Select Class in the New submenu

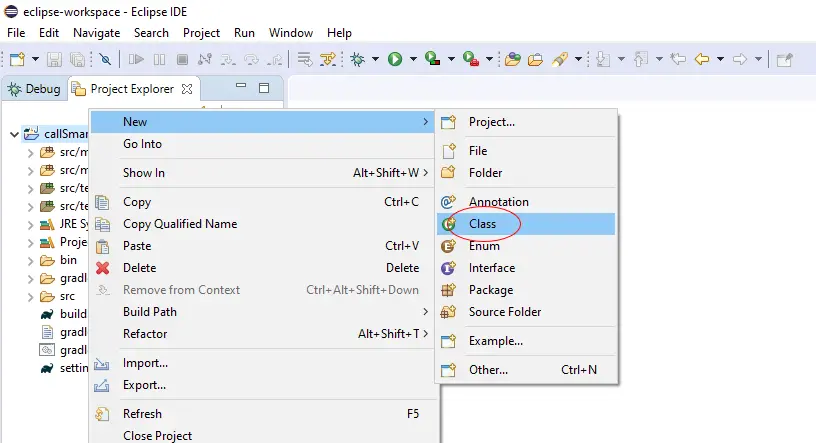[526, 224]
